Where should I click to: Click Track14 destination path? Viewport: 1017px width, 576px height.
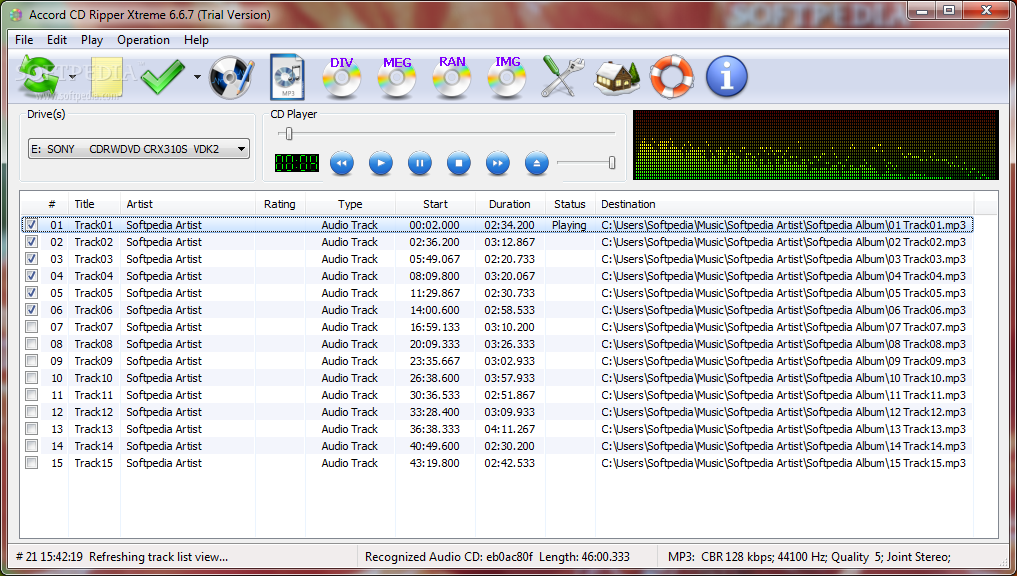784,446
